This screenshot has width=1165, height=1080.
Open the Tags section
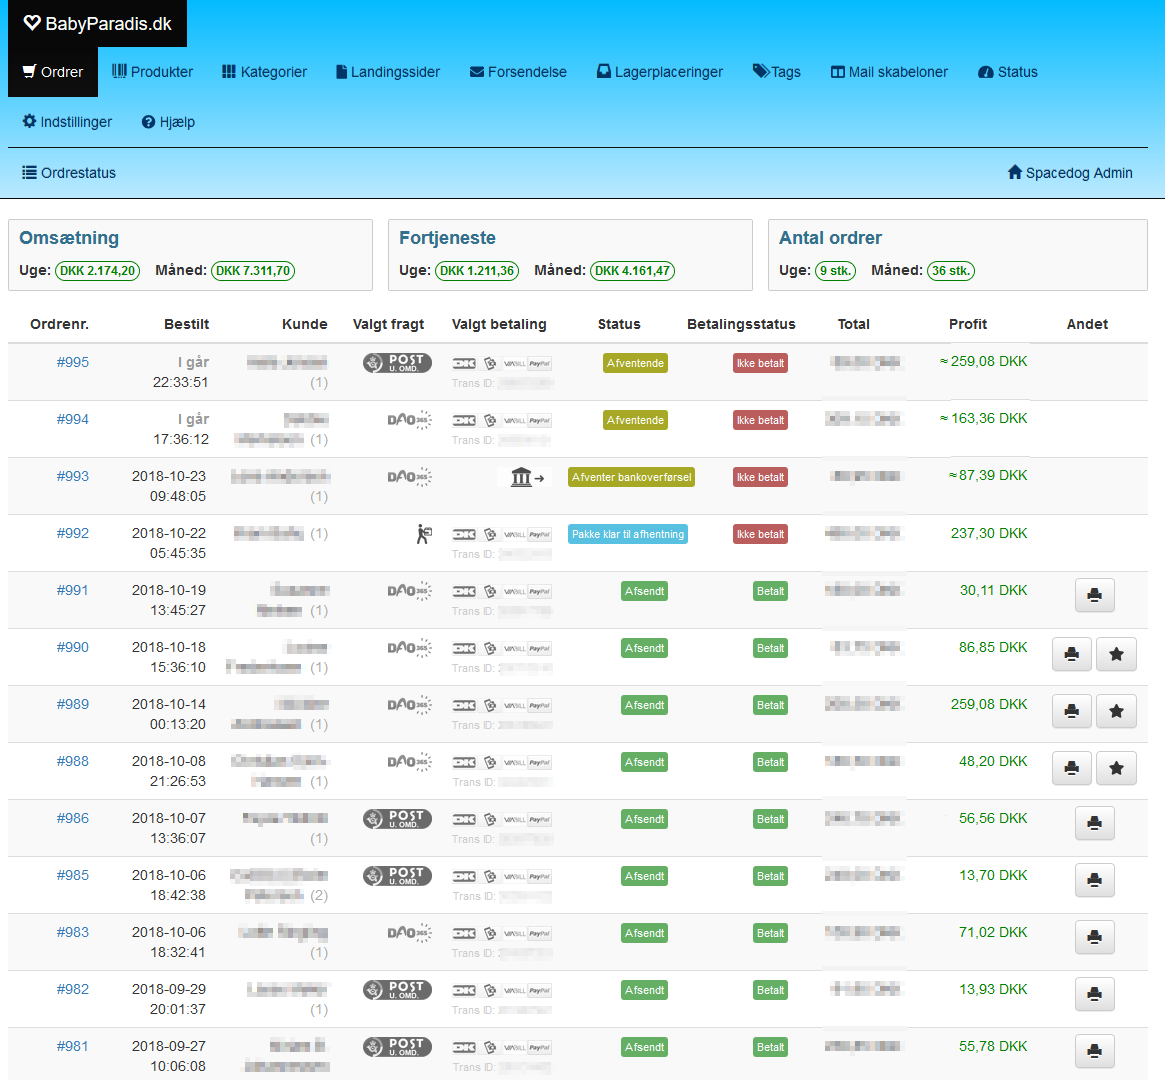pos(776,72)
